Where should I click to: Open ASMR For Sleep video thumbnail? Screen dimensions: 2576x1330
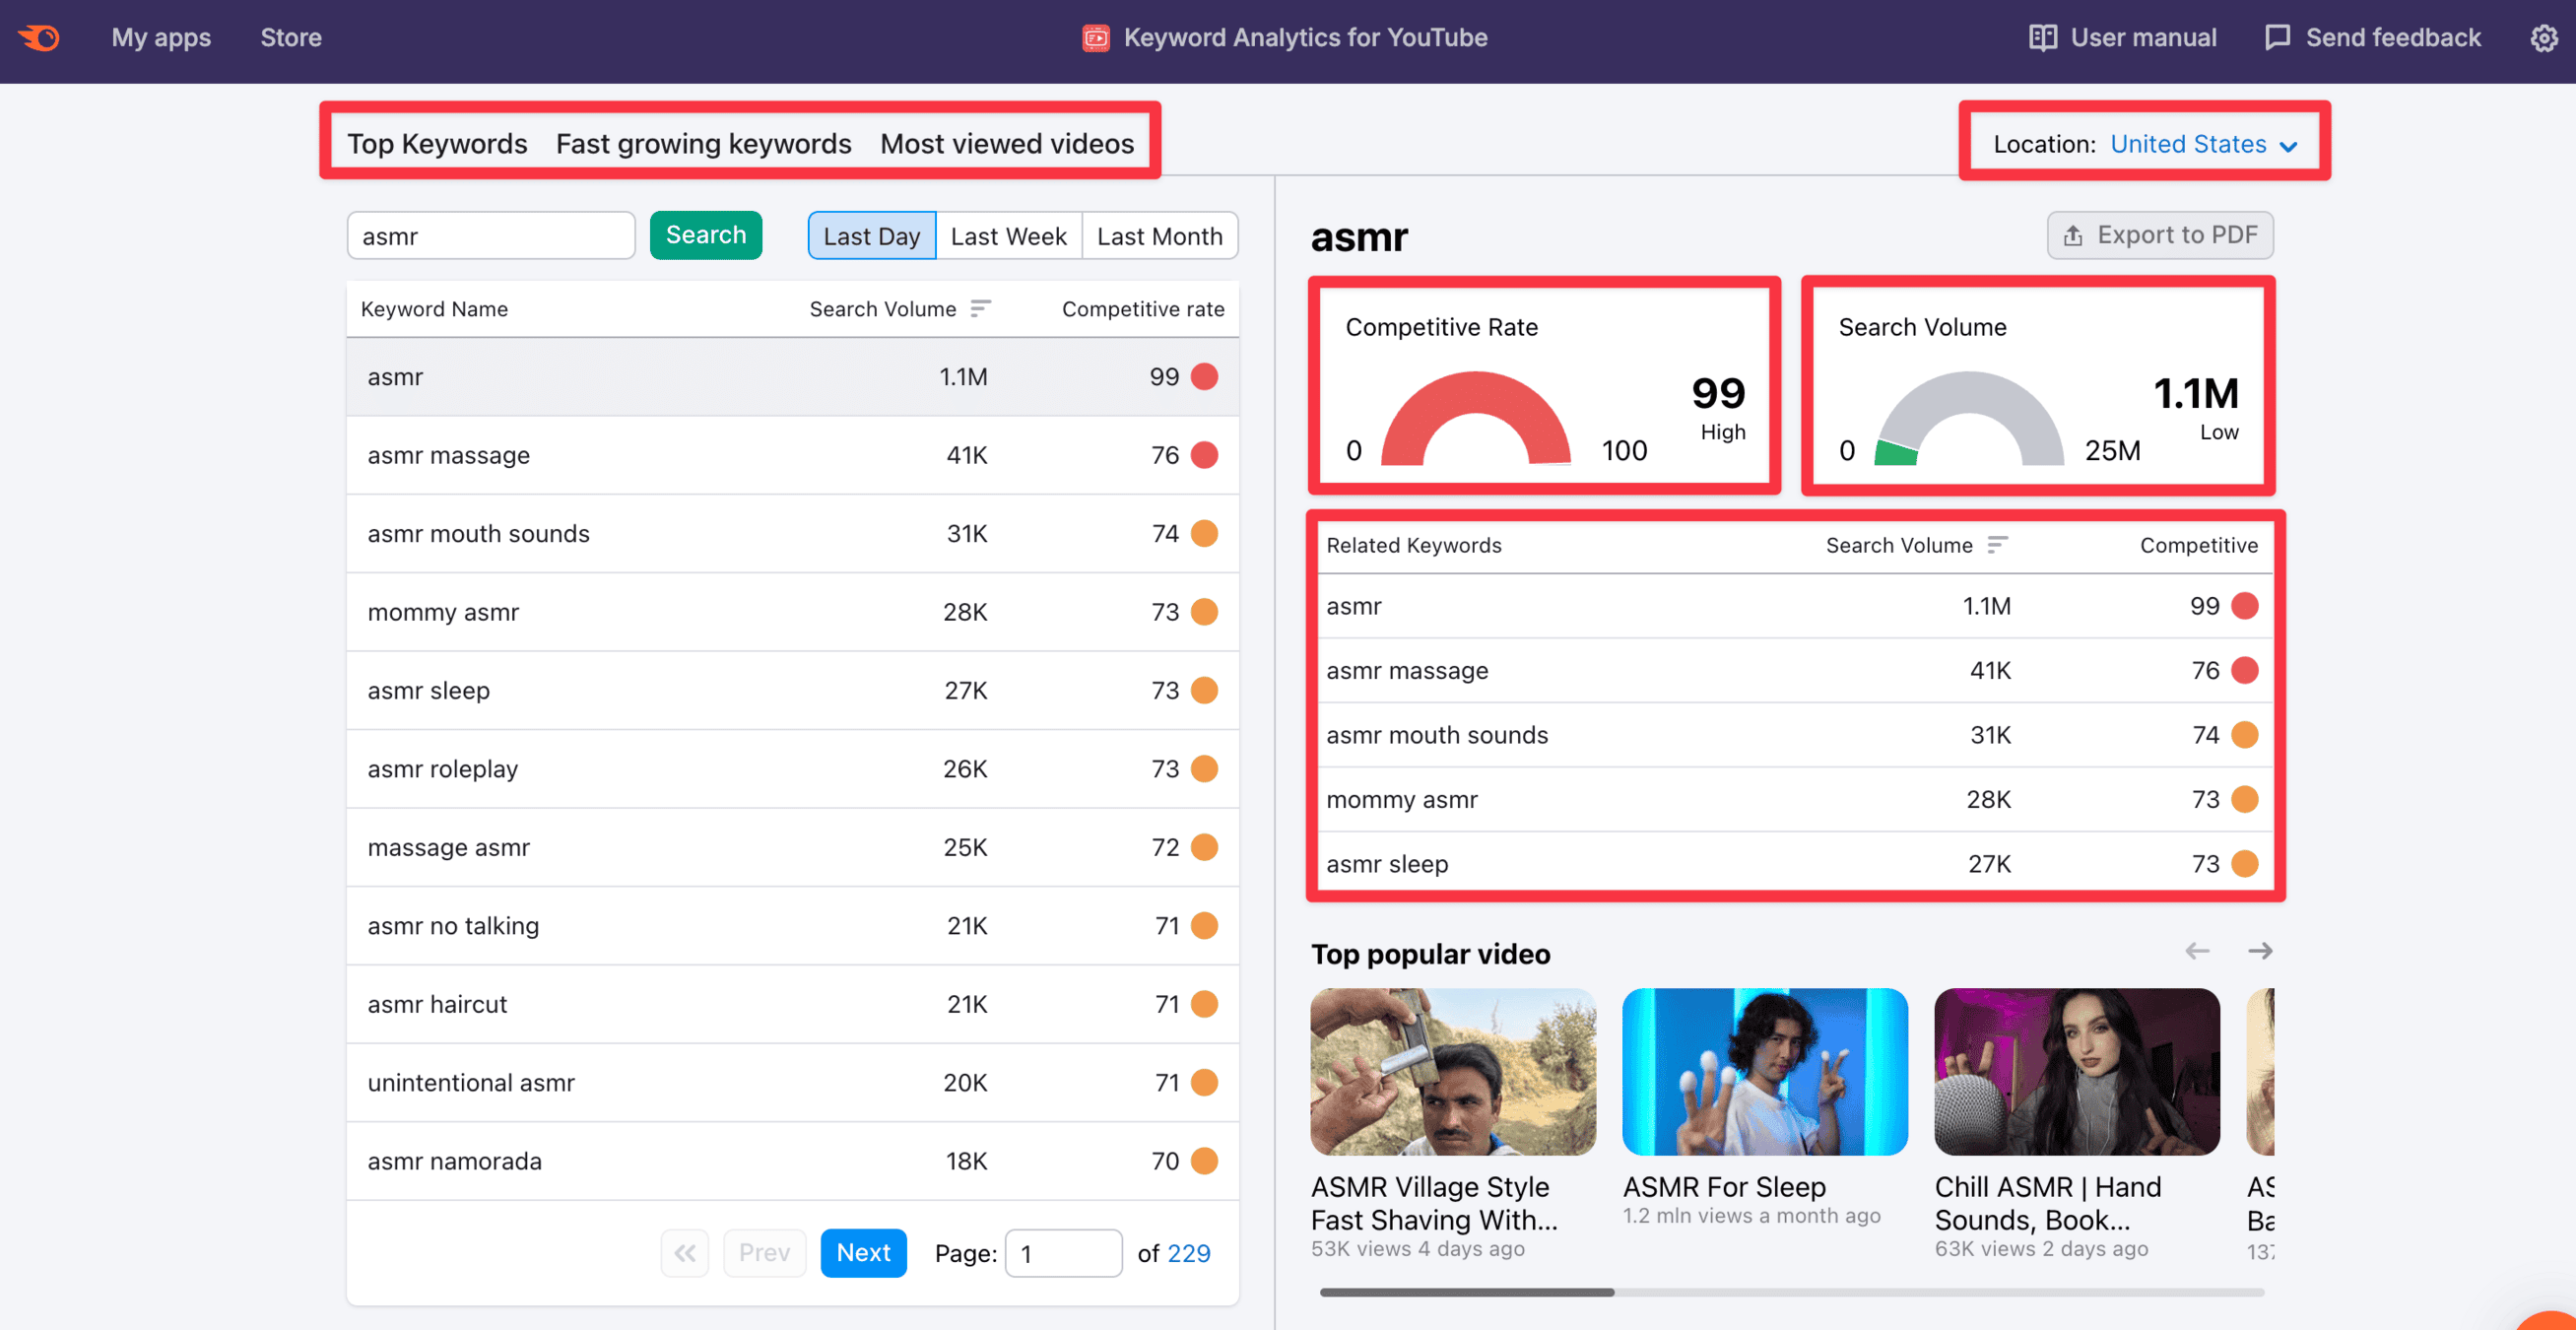(1764, 1071)
